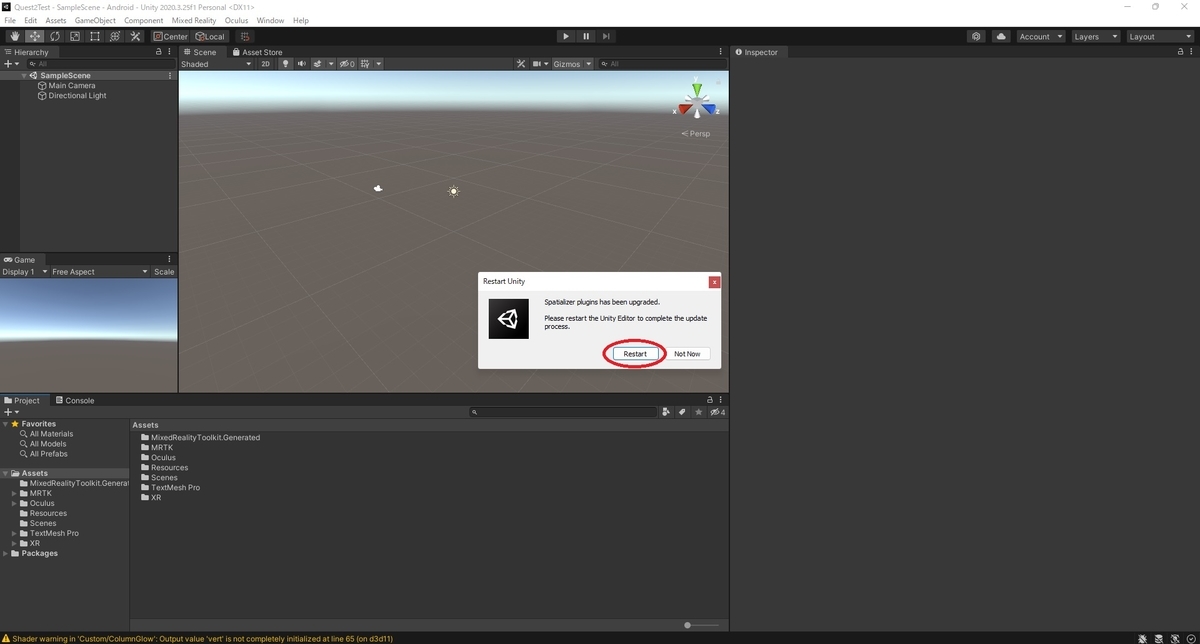Search Project by label icon

tap(682, 412)
